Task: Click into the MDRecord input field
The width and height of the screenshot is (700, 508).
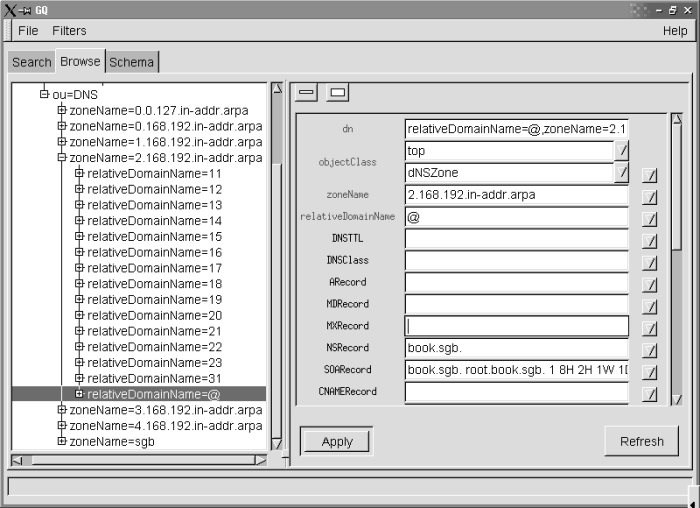Action: point(516,304)
